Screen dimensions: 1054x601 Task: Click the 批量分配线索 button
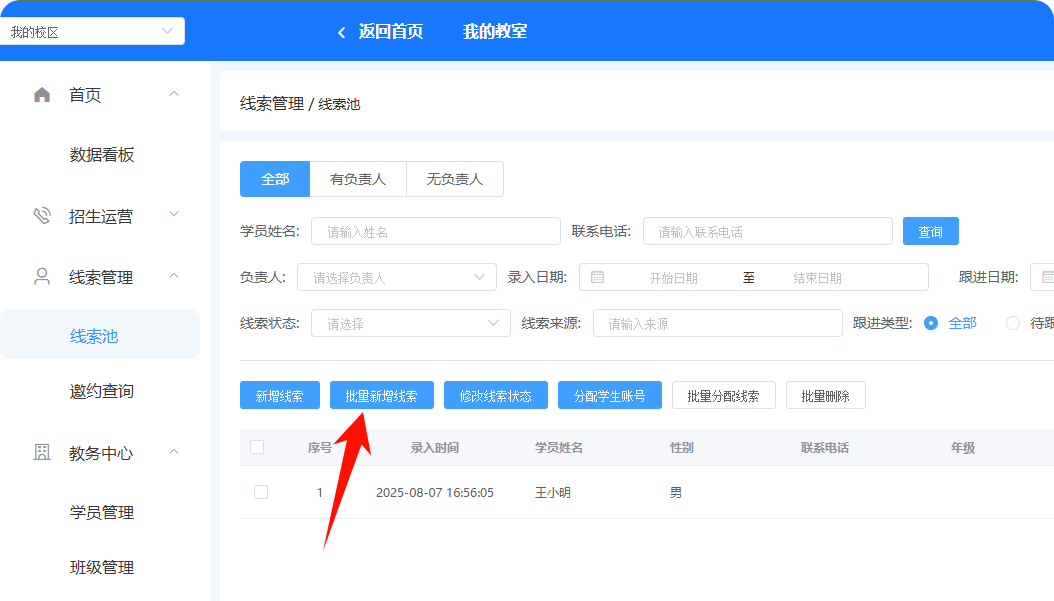click(723, 395)
